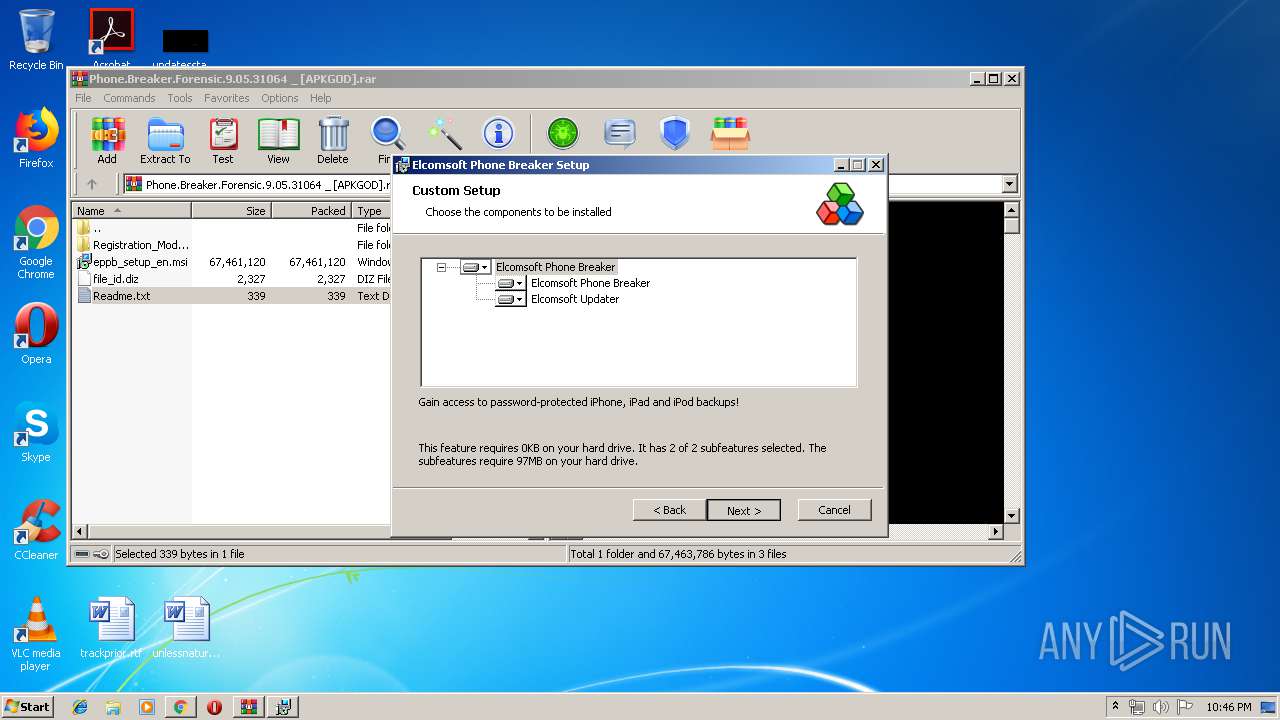1280x720 pixels.
Task: Show hidden system tray icons
Action: [x=1115, y=707]
